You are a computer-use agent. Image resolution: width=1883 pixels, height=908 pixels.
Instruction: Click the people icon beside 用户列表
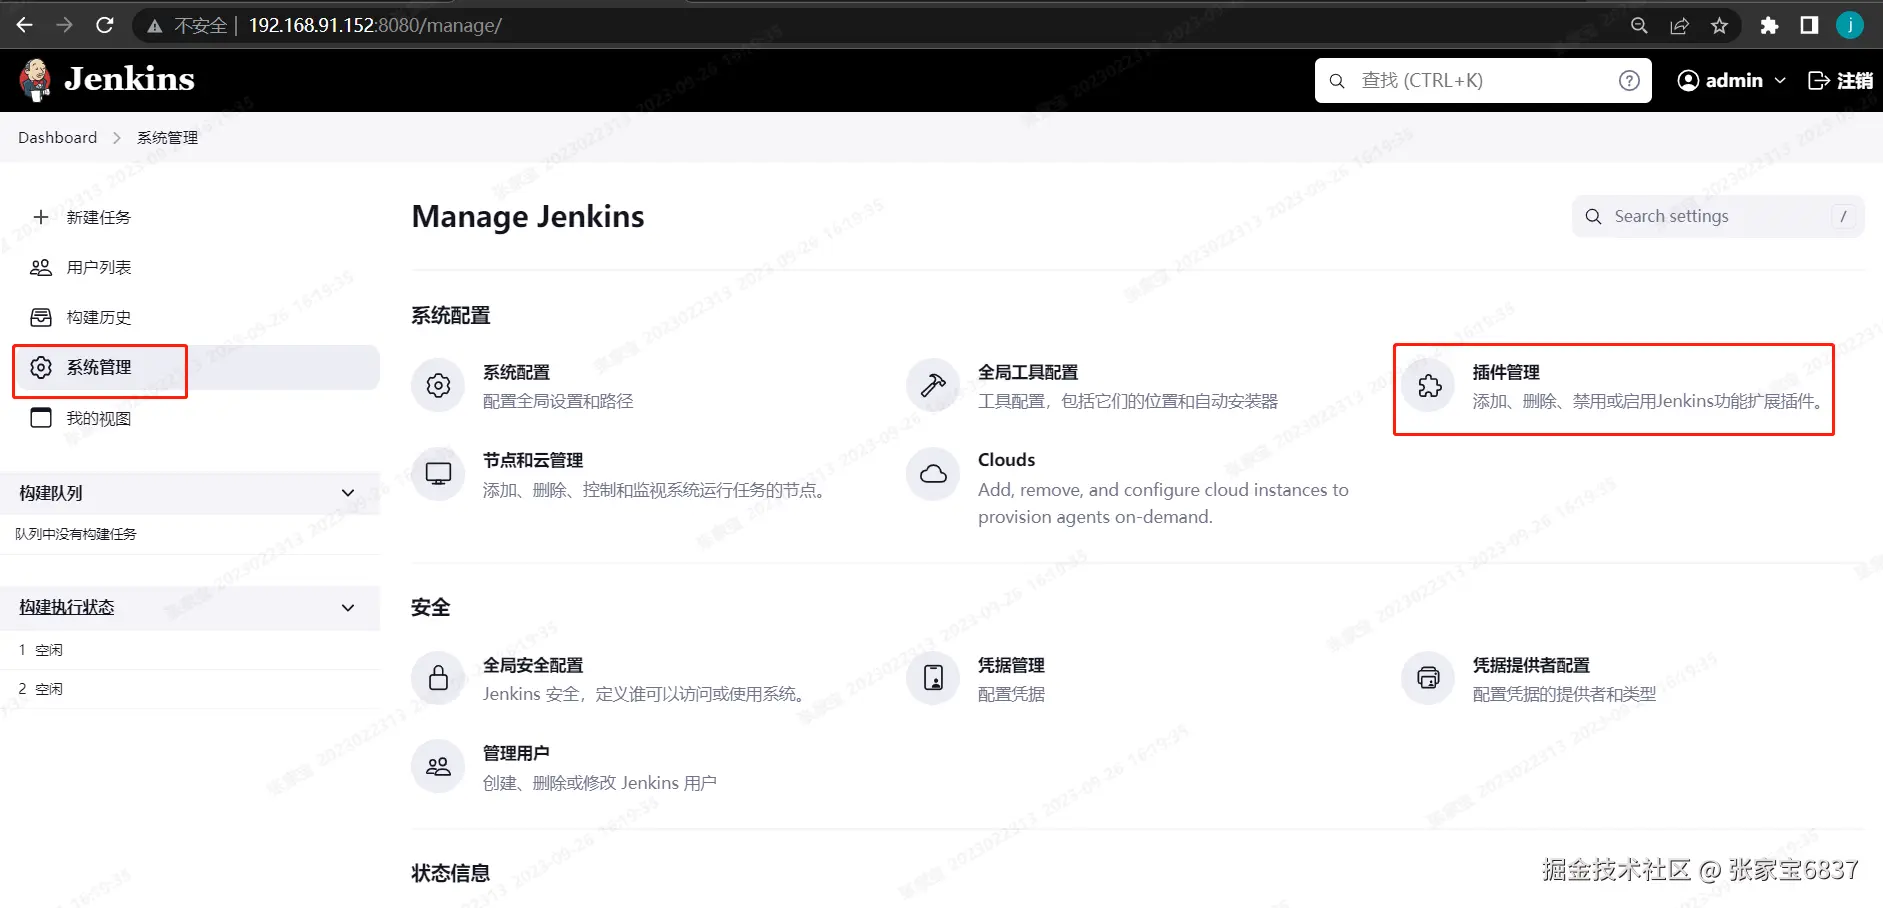click(x=41, y=267)
